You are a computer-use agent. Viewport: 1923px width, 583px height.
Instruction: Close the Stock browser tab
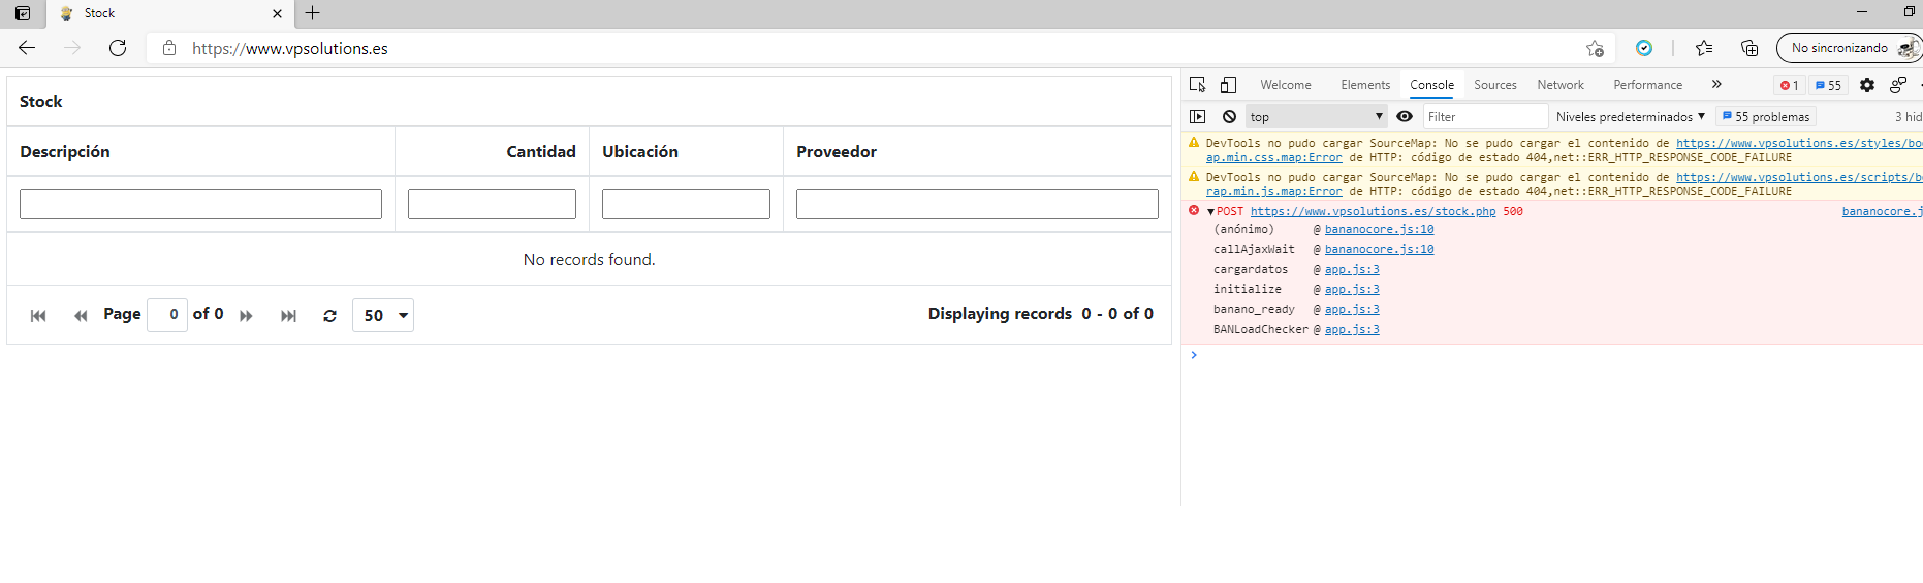(277, 13)
